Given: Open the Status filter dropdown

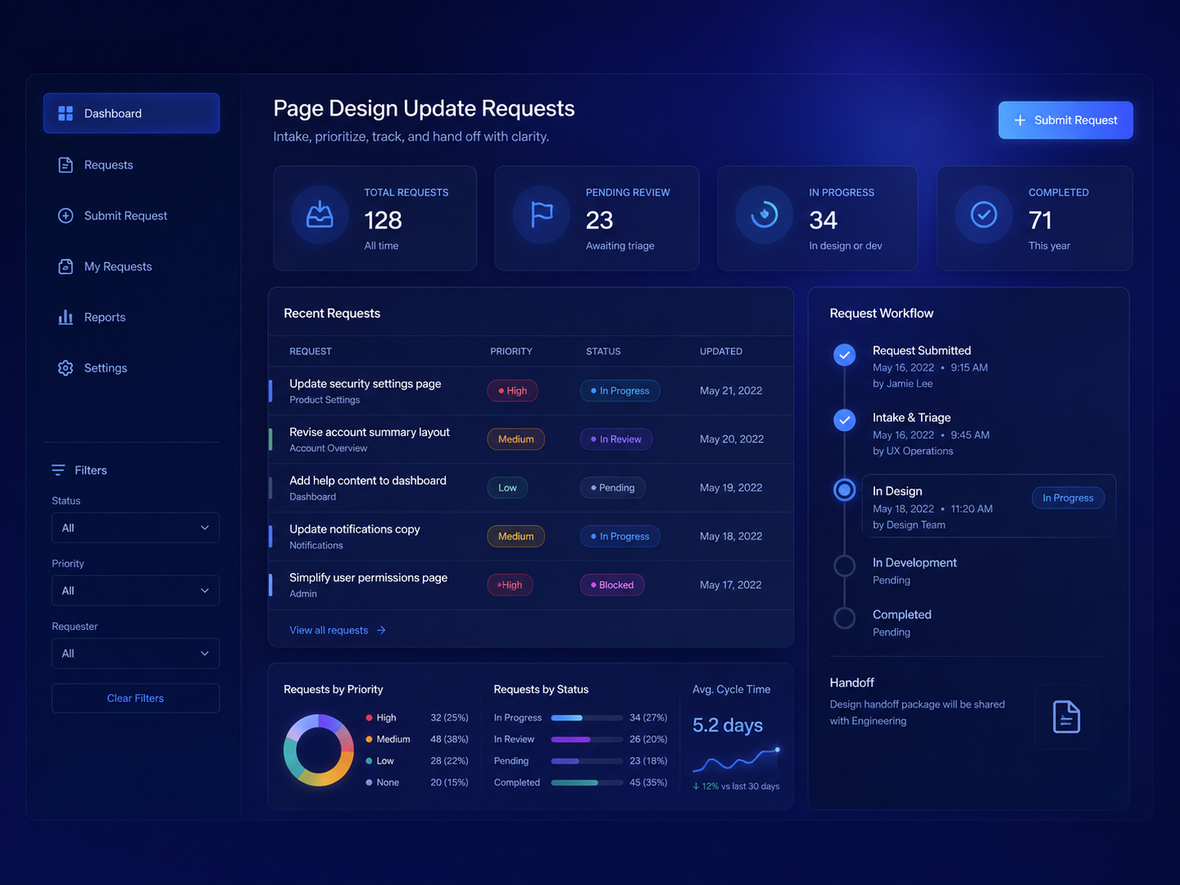Looking at the screenshot, I should click(x=135, y=528).
